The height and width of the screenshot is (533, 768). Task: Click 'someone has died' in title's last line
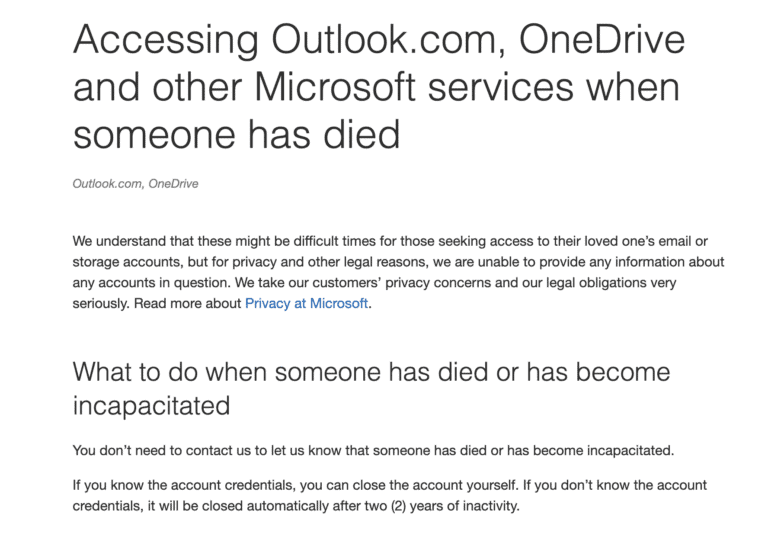coord(236,132)
